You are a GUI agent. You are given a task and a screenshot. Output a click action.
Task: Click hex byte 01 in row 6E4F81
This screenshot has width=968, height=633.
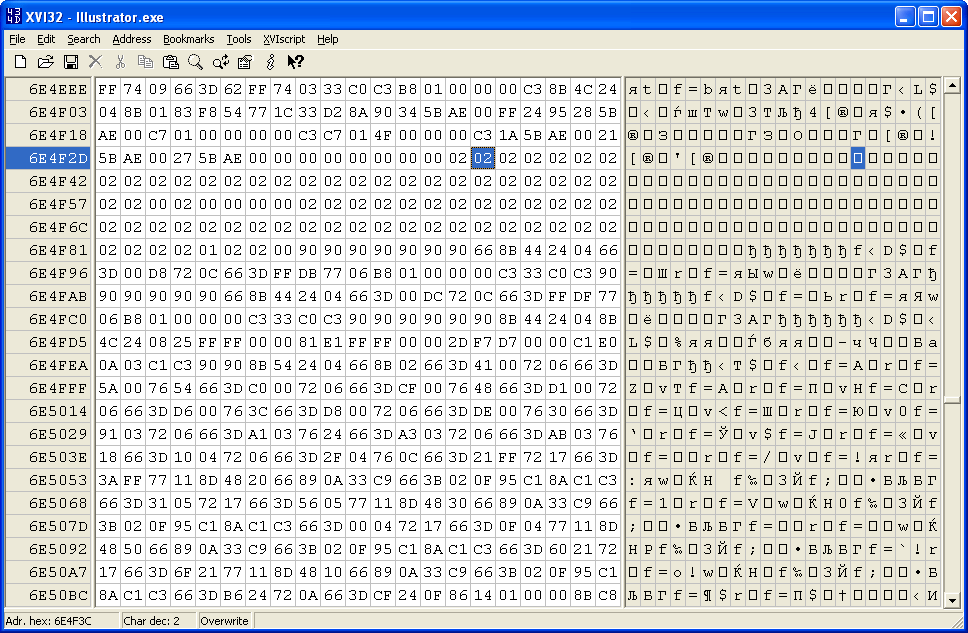pyautogui.click(x=208, y=250)
